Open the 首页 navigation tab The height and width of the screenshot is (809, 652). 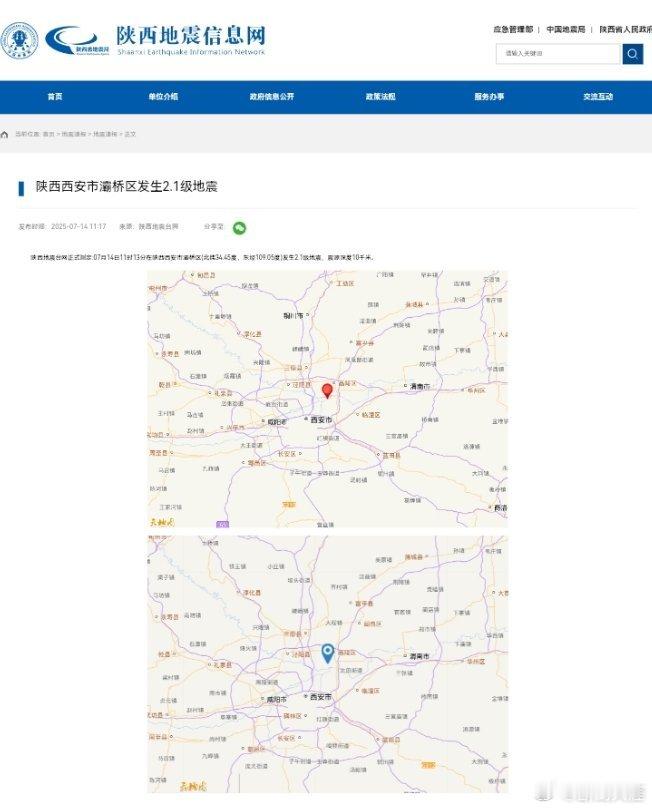tap(55, 96)
